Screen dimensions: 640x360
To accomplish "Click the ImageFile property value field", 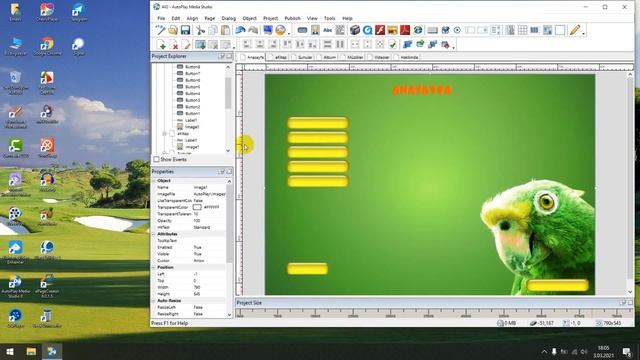I will (x=209, y=194).
